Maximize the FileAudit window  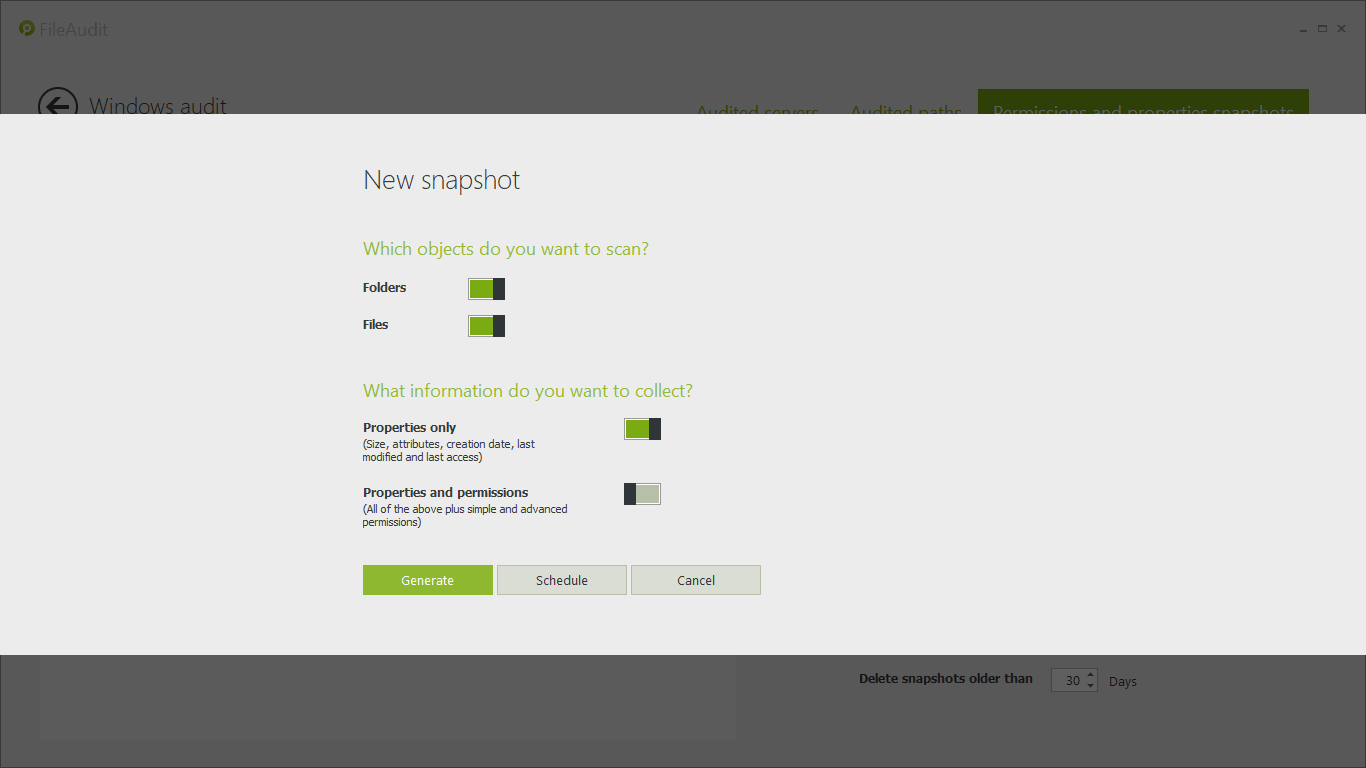pyautogui.click(x=1322, y=29)
